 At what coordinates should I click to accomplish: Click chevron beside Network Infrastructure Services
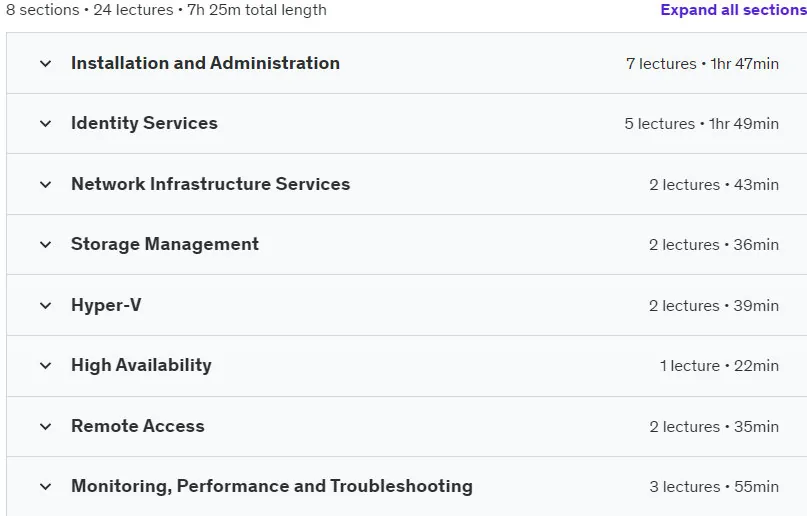pos(46,184)
